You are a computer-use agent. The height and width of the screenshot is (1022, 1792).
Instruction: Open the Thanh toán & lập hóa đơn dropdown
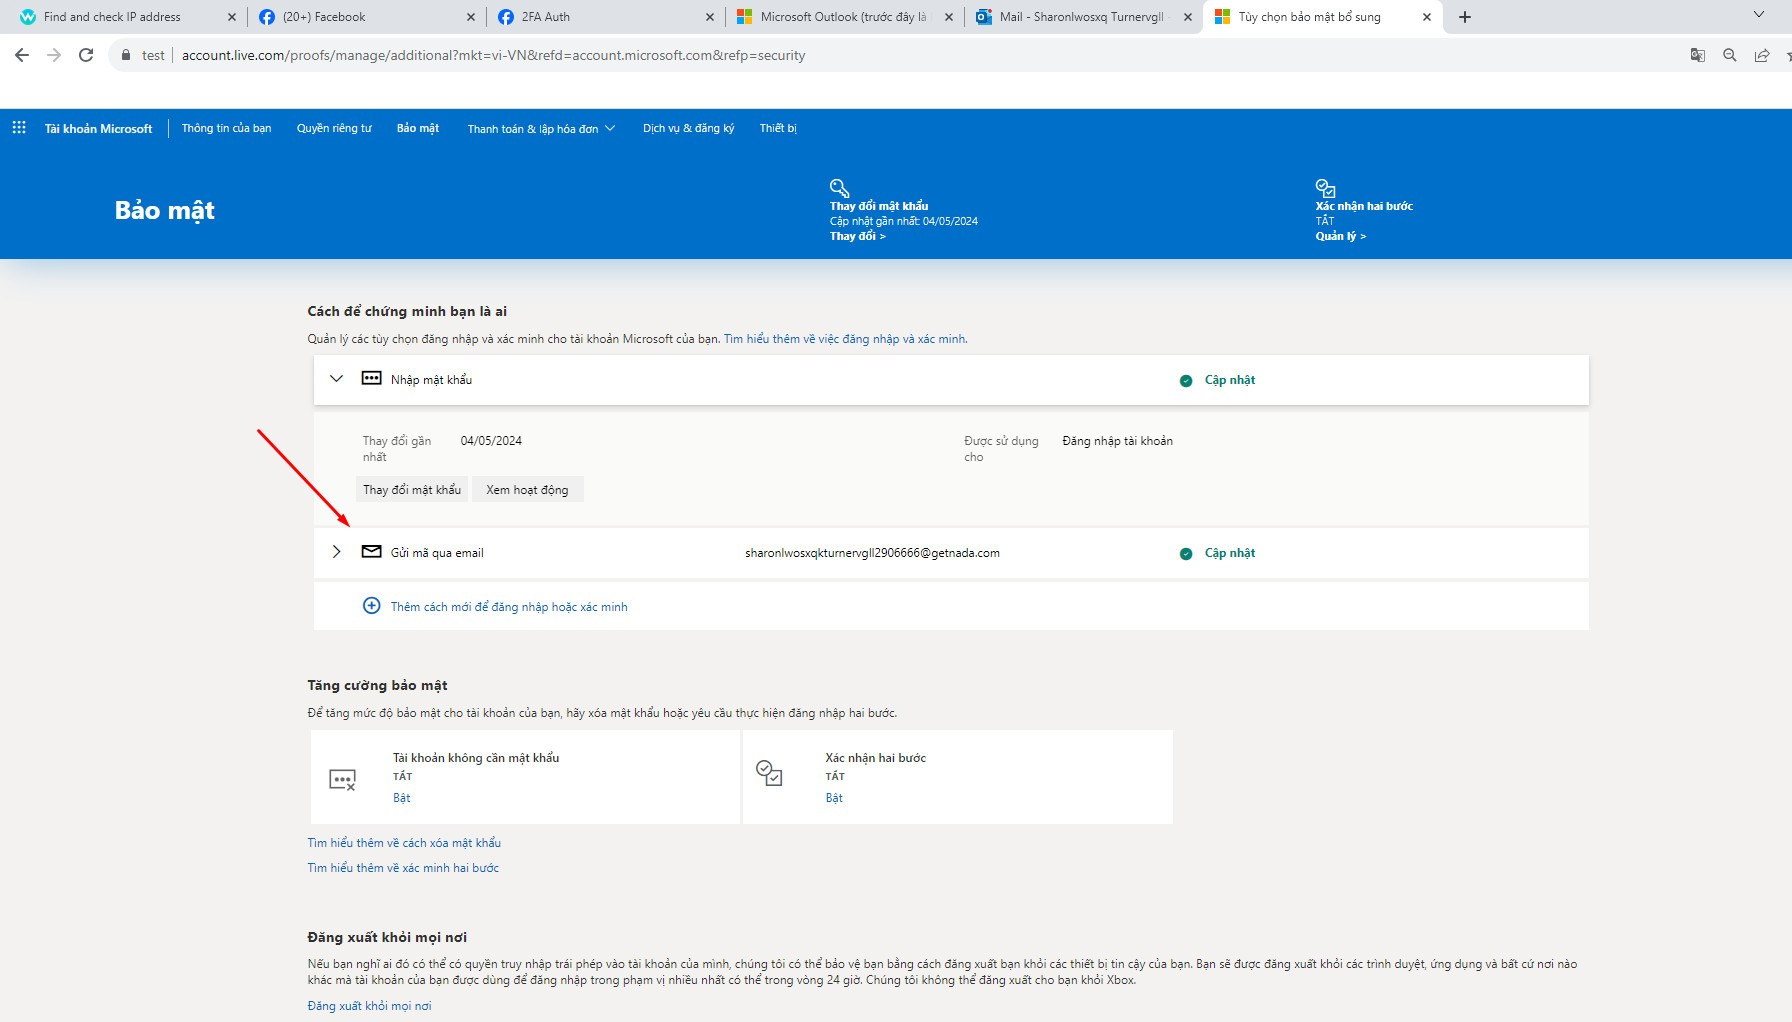pyautogui.click(x=540, y=128)
